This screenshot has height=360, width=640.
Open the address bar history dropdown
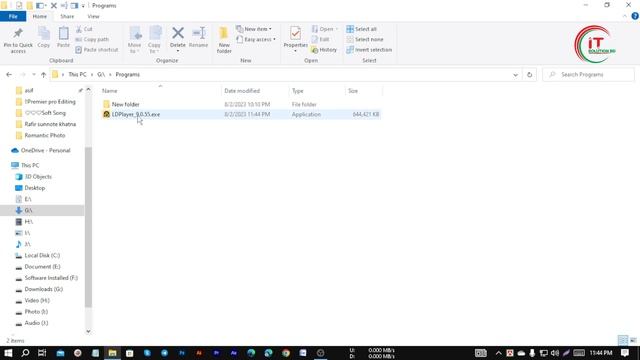(516, 75)
